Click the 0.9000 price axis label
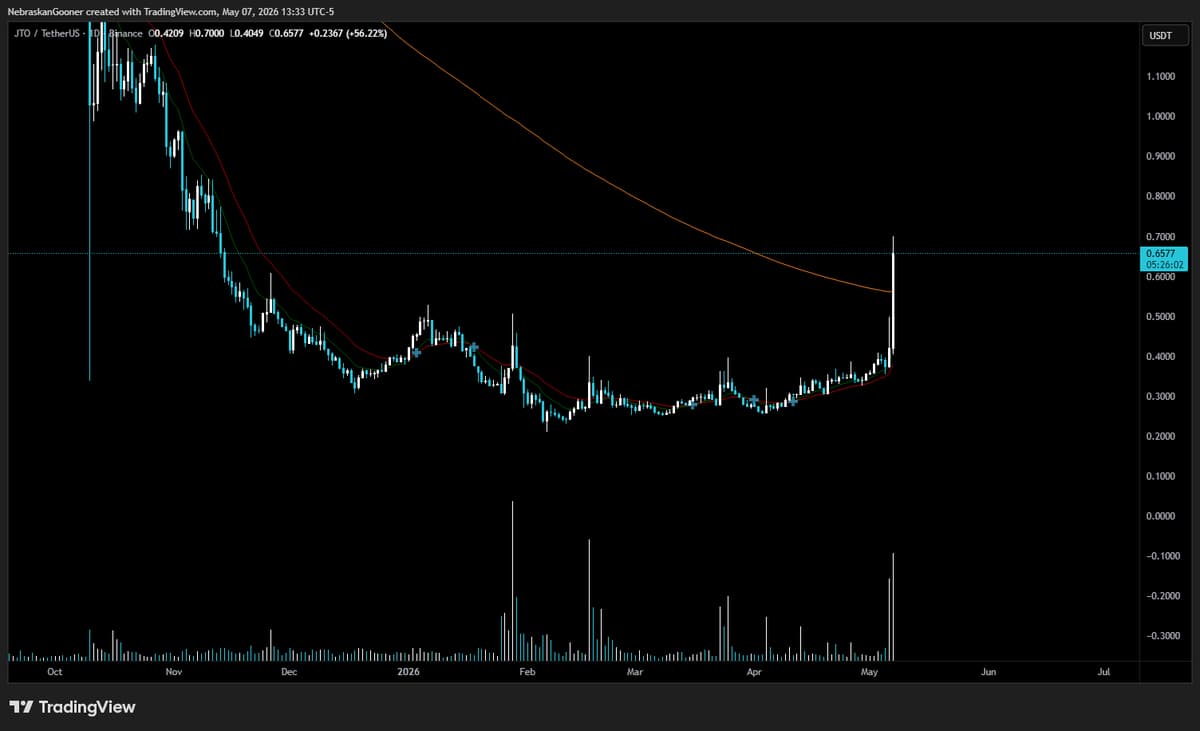Screen dimensions: 1200x731 point(1161,156)
